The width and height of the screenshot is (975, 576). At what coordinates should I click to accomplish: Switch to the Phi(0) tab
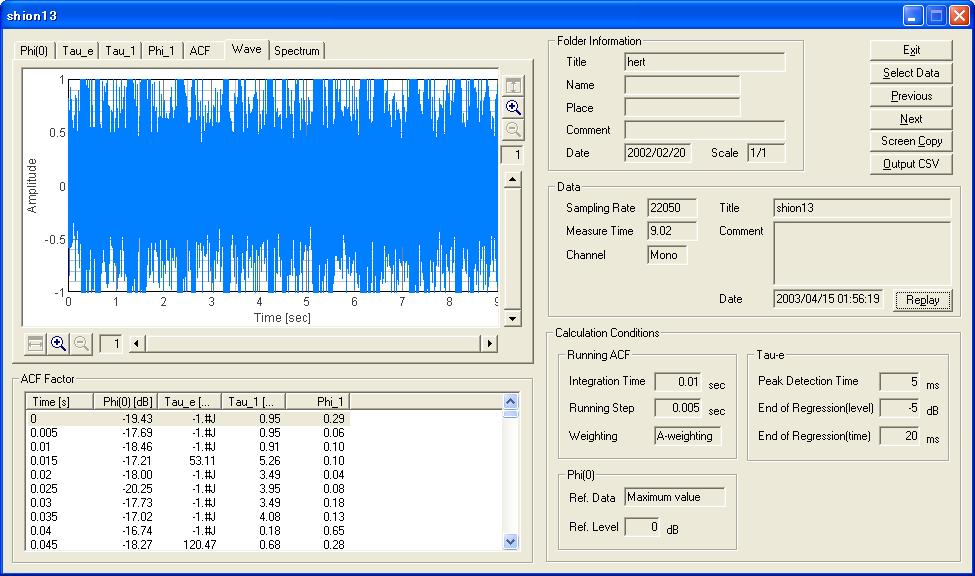(34, 51)
